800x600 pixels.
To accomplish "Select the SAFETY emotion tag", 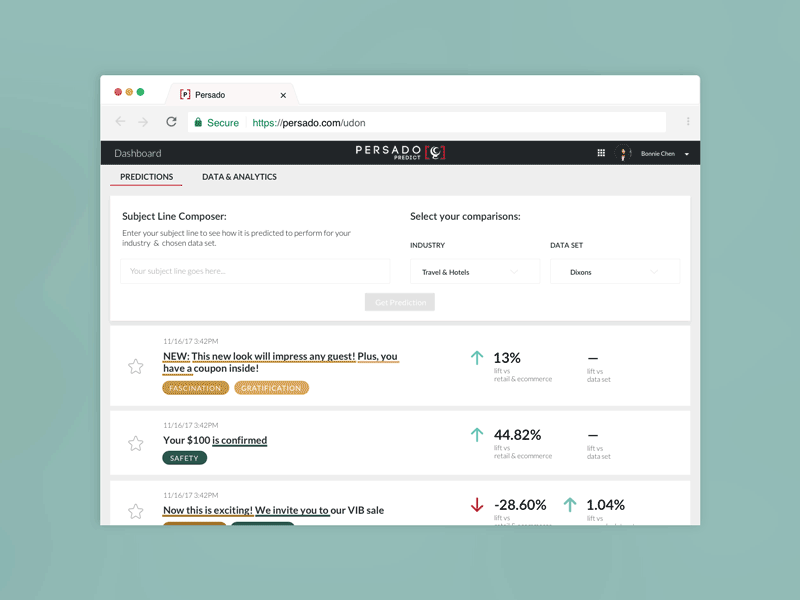I will 184,458.
